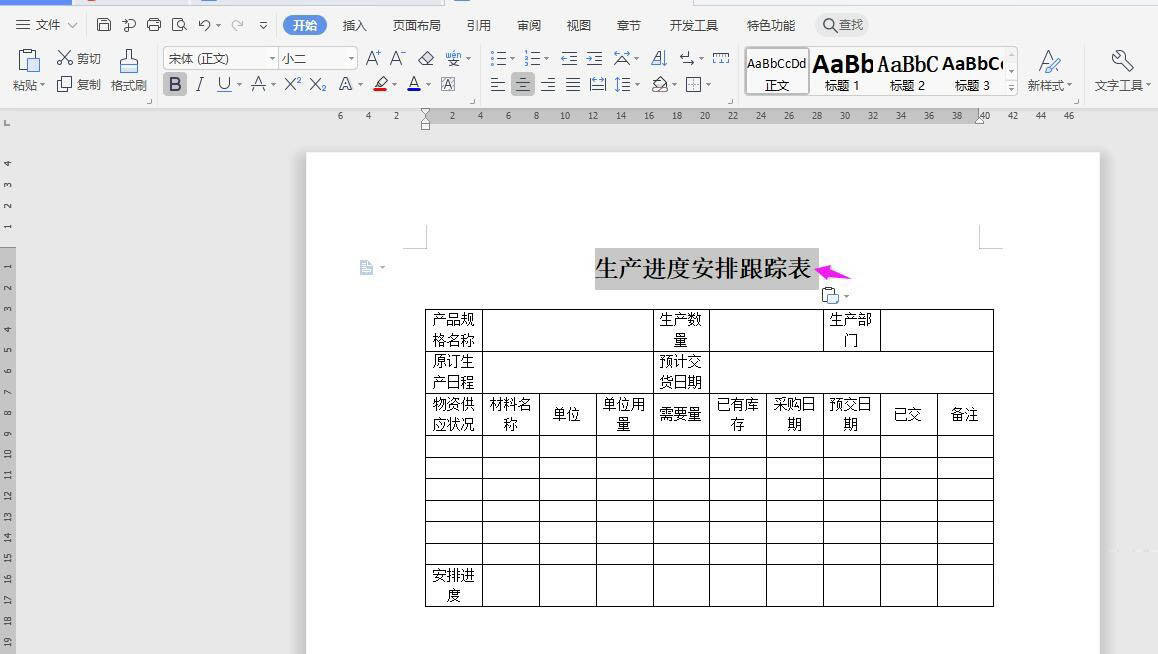The width and height of the screenshot is (1158, 654).
Task: Click the Save icon in quick access bar
Action: [x=104, y=25]
